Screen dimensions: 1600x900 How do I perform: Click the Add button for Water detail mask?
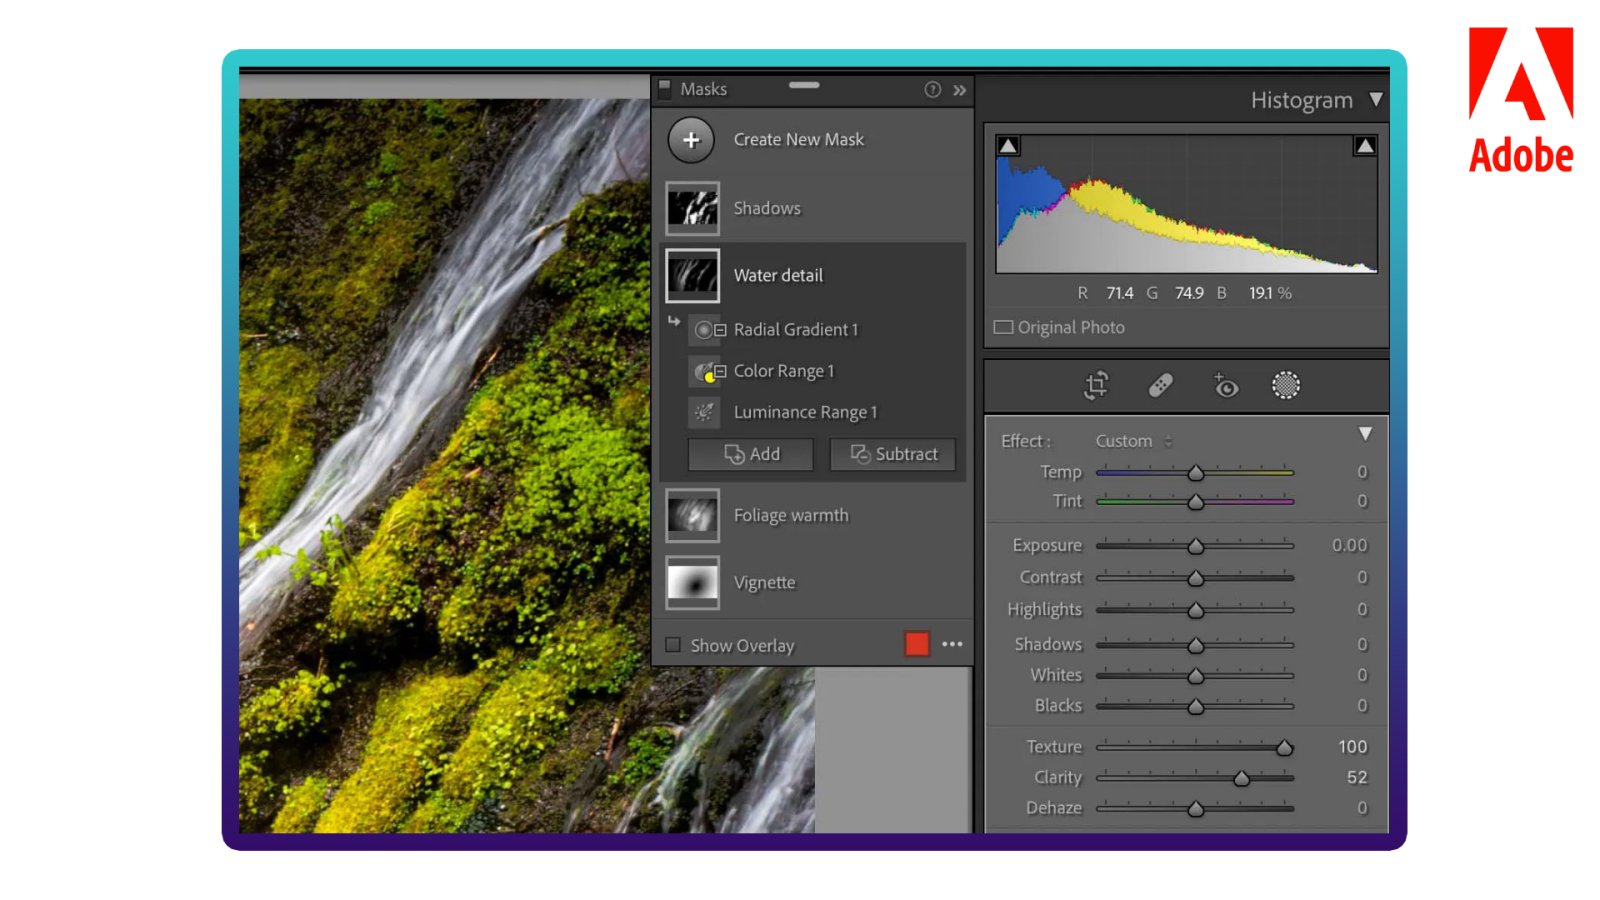(x=750, y=454)
